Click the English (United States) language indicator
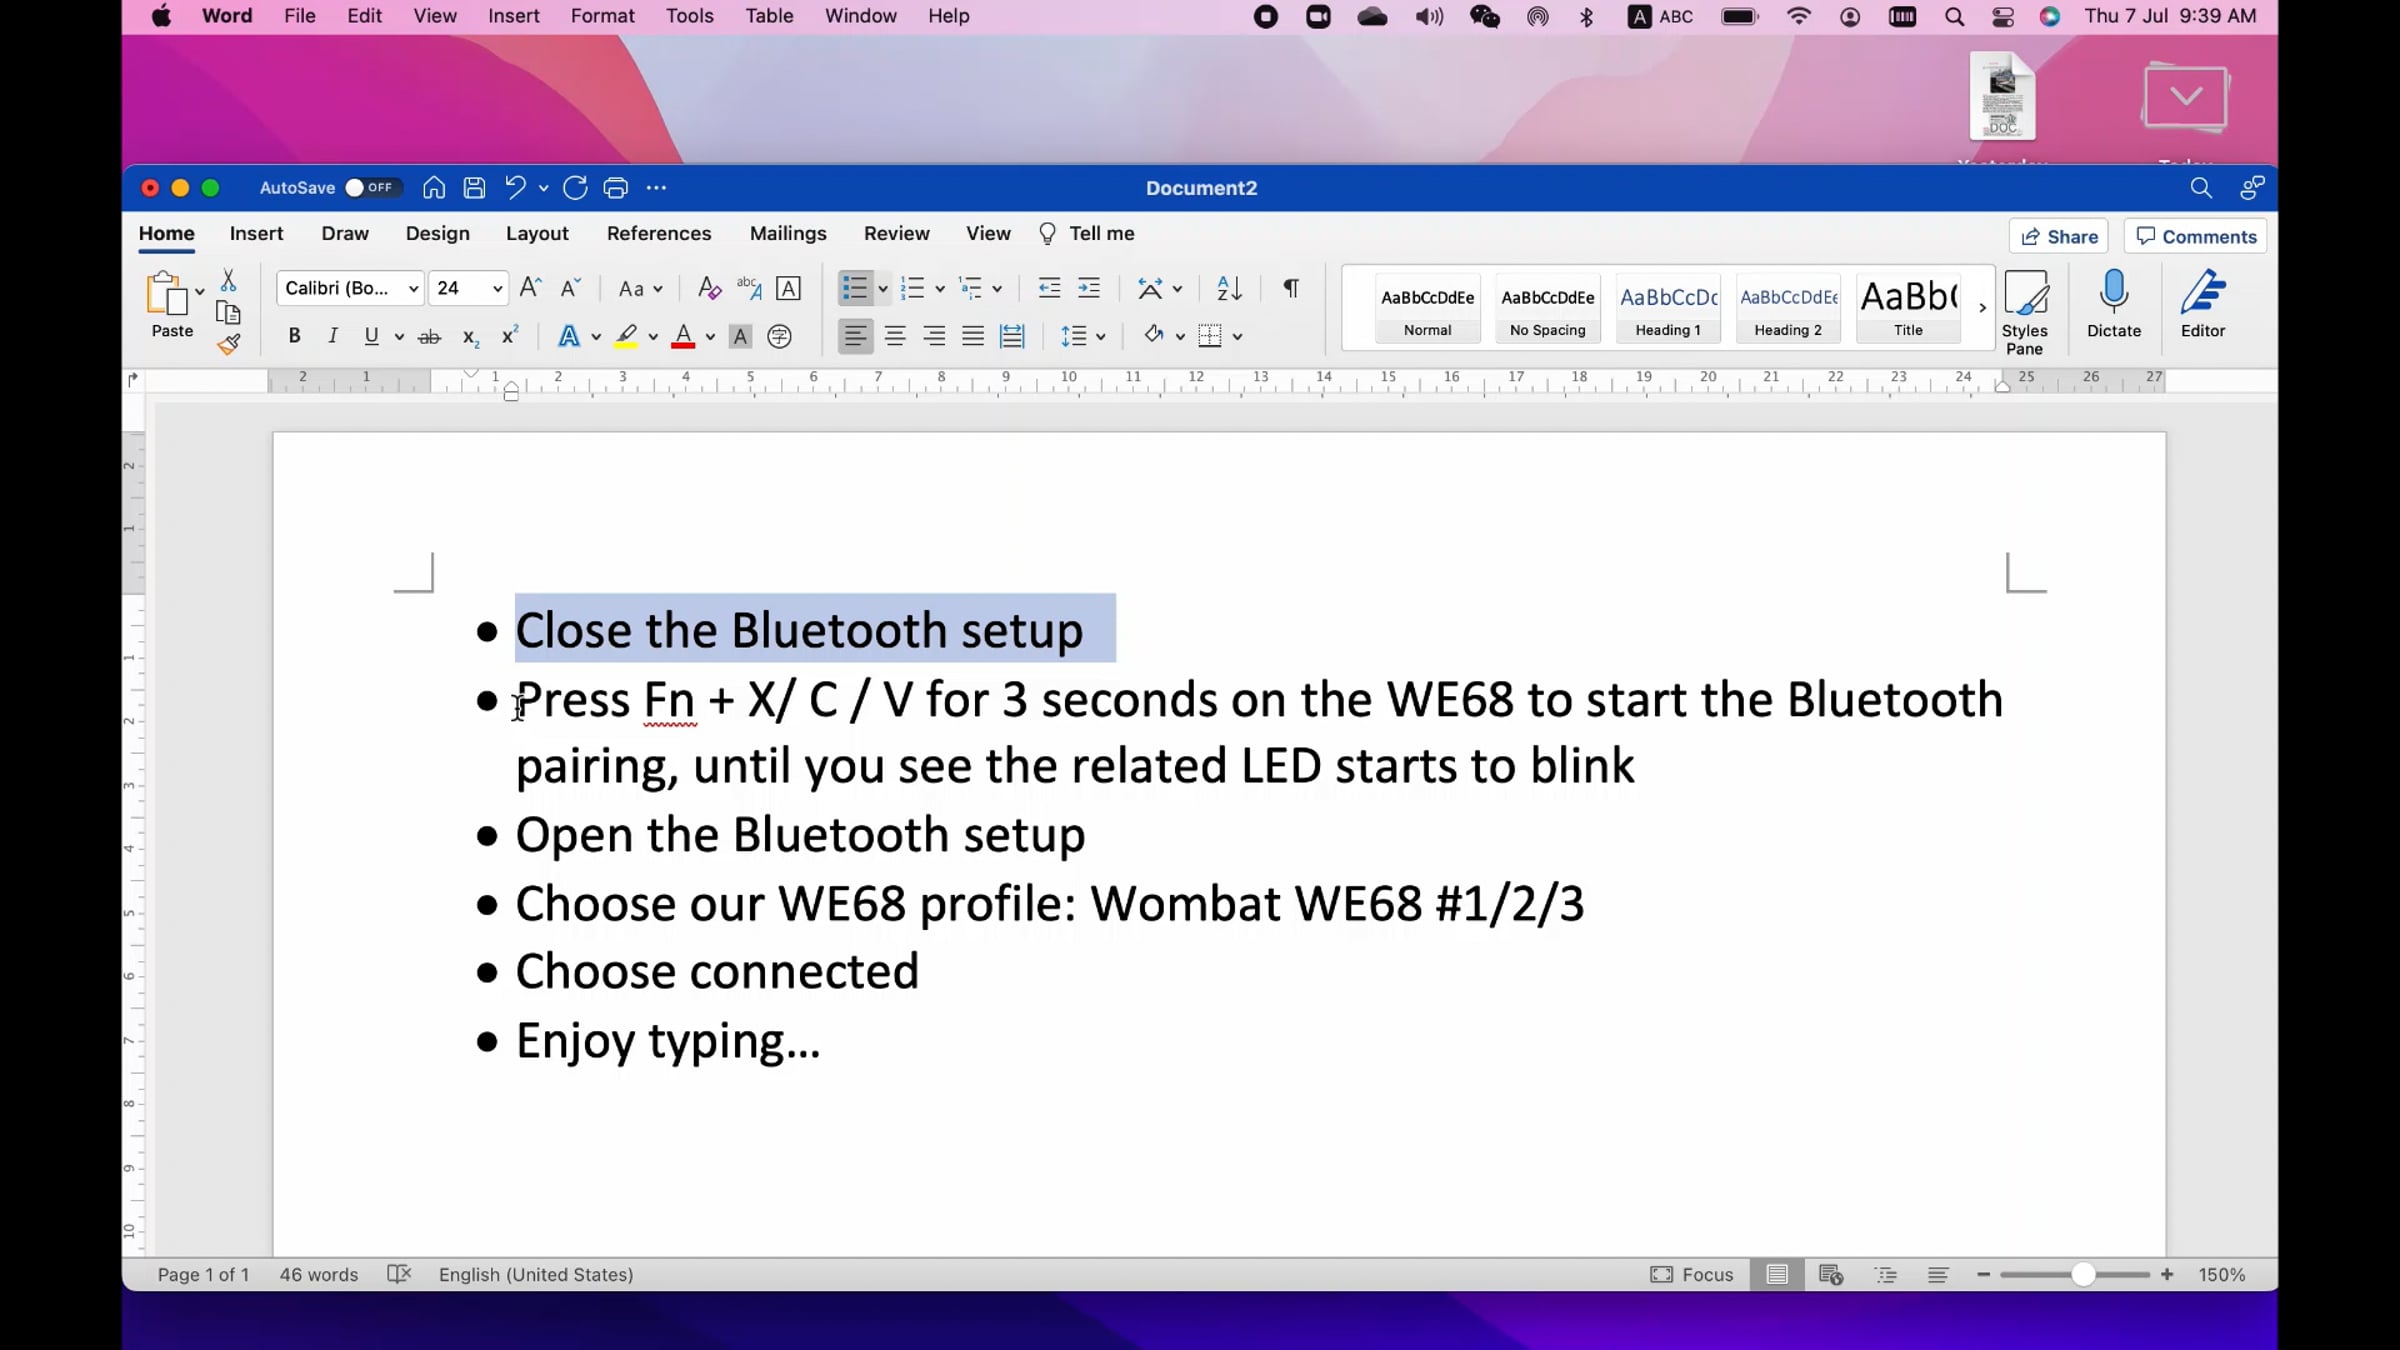Viewport: 2400px width, 1350px height. pyautogui.click(x=536, y=1274)
